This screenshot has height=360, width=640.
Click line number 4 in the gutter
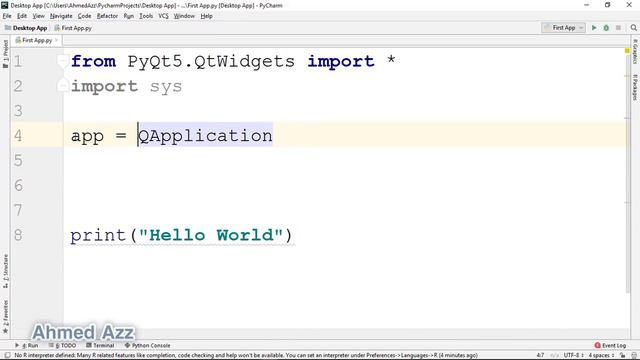(18, 136)
